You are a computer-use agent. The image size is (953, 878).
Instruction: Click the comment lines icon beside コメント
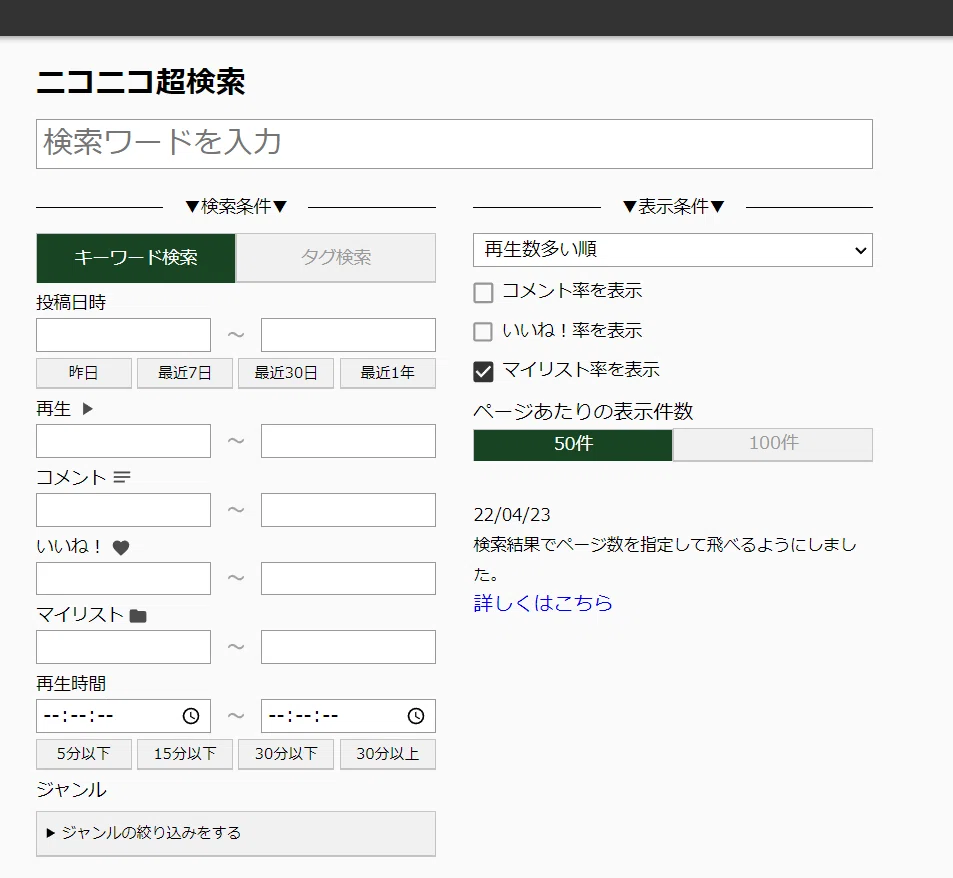coord(122,477)
